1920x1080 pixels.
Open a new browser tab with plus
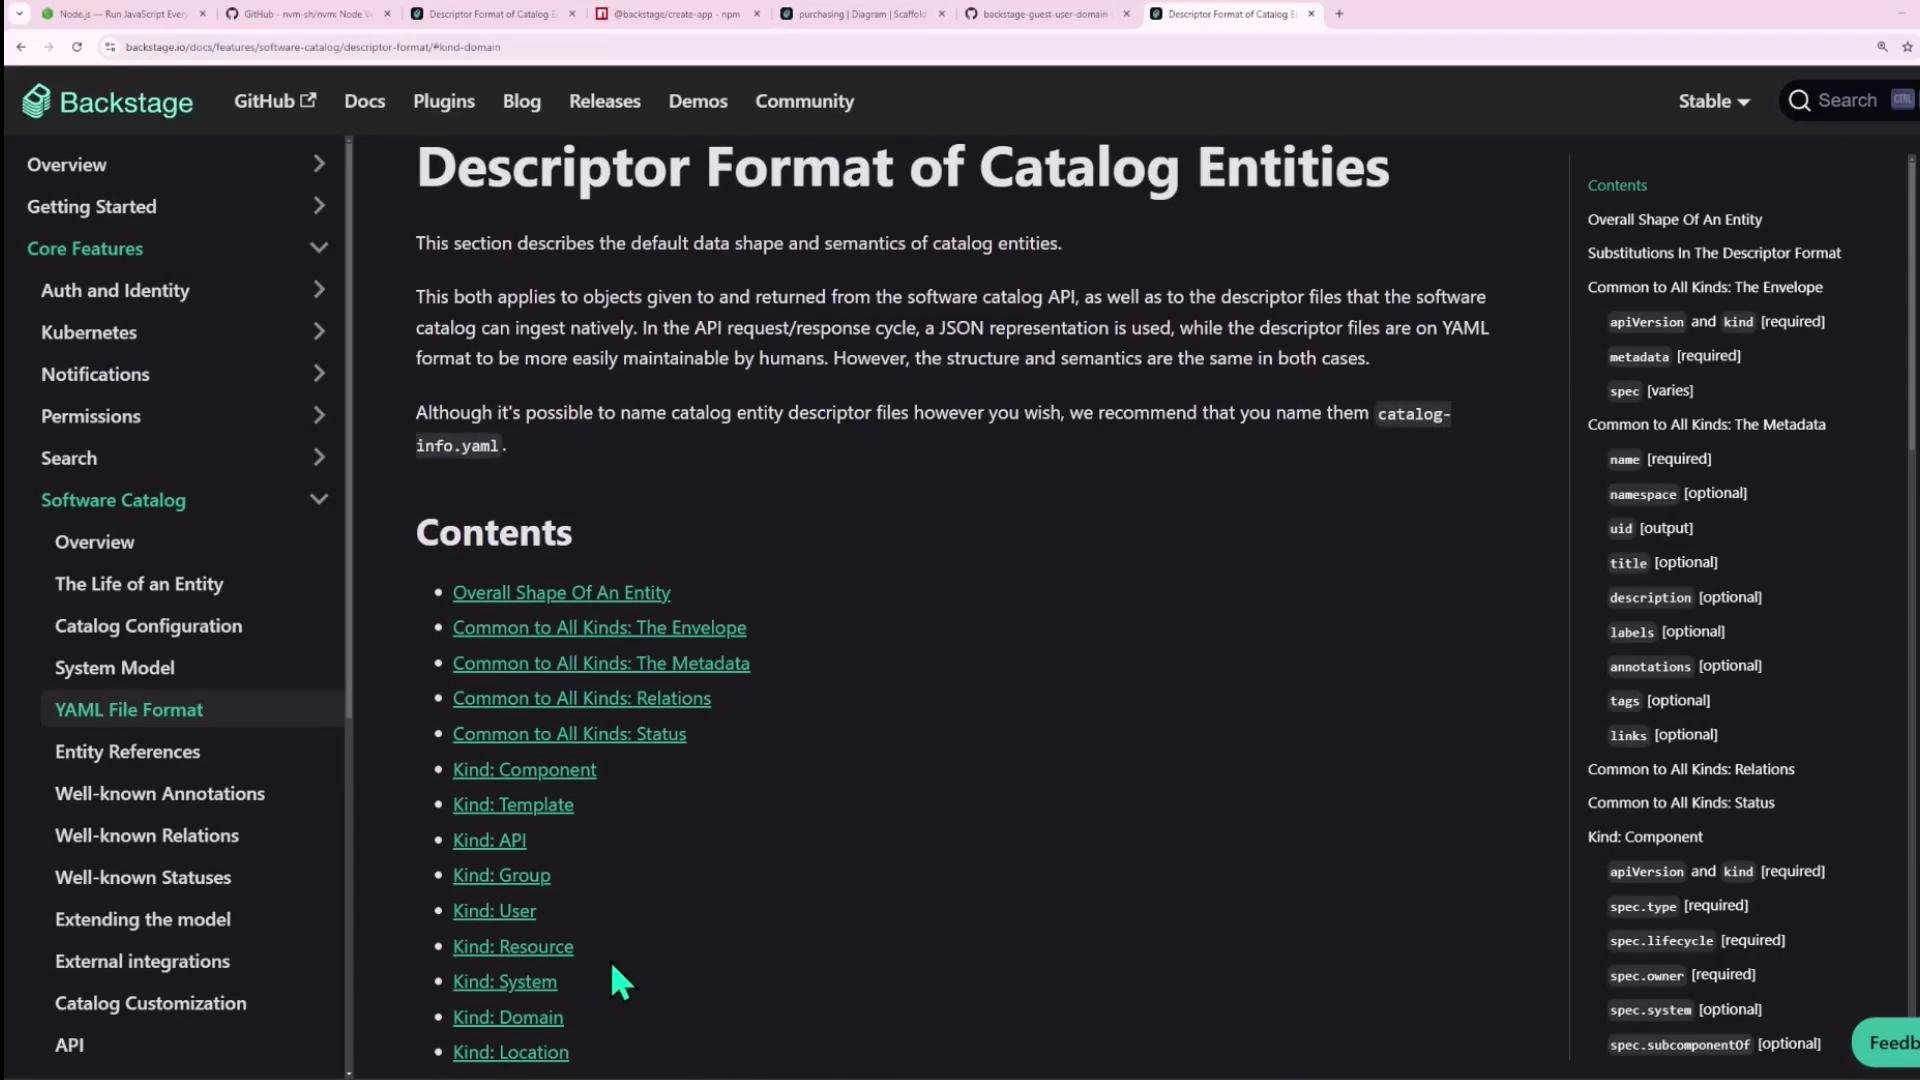click(1339, 14)
